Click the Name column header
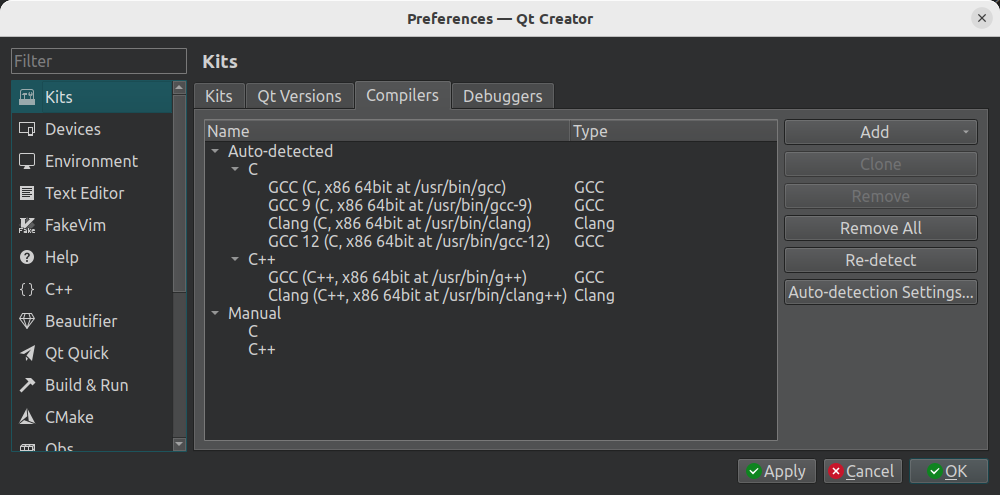The height and width of the screenshot is (495, 1000). point(387,131)
